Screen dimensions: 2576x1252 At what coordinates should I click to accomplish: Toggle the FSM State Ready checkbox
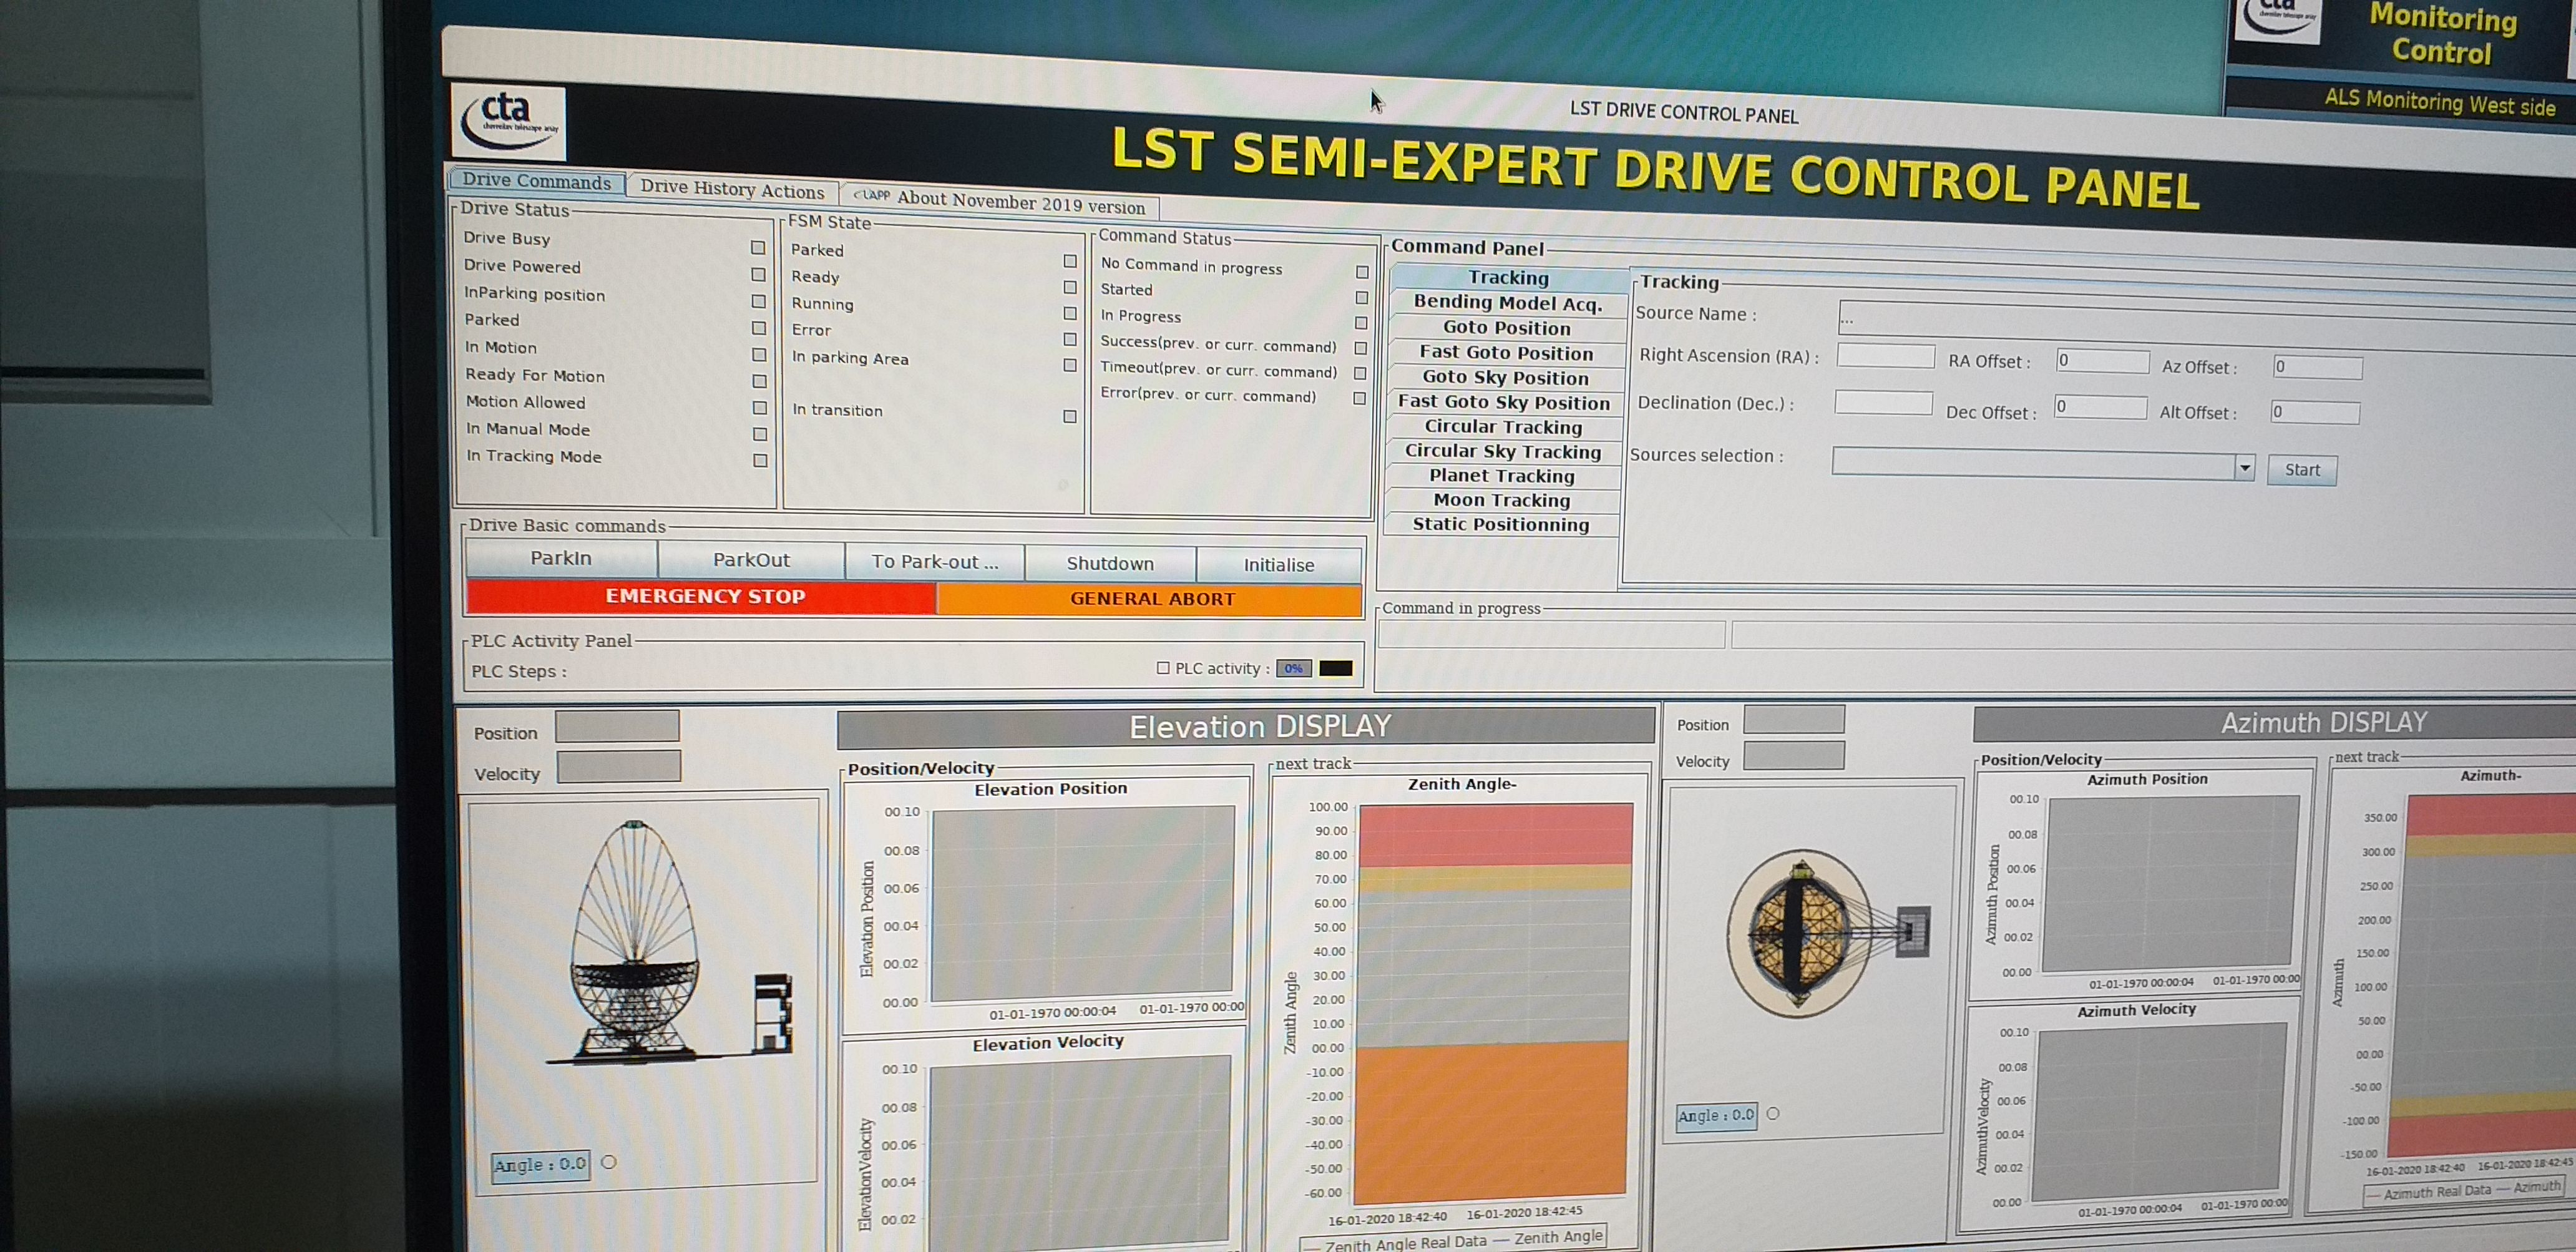pos(1070,287)
